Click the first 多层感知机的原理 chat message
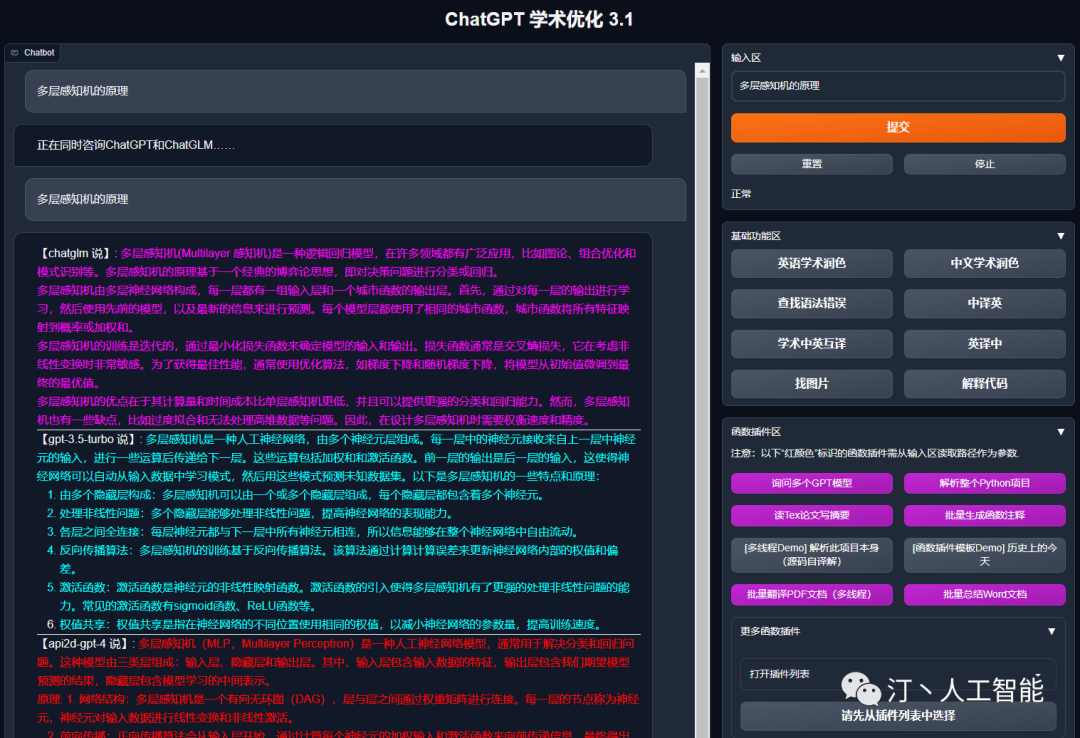This screenshot has height=738, width=1080. 355,91
